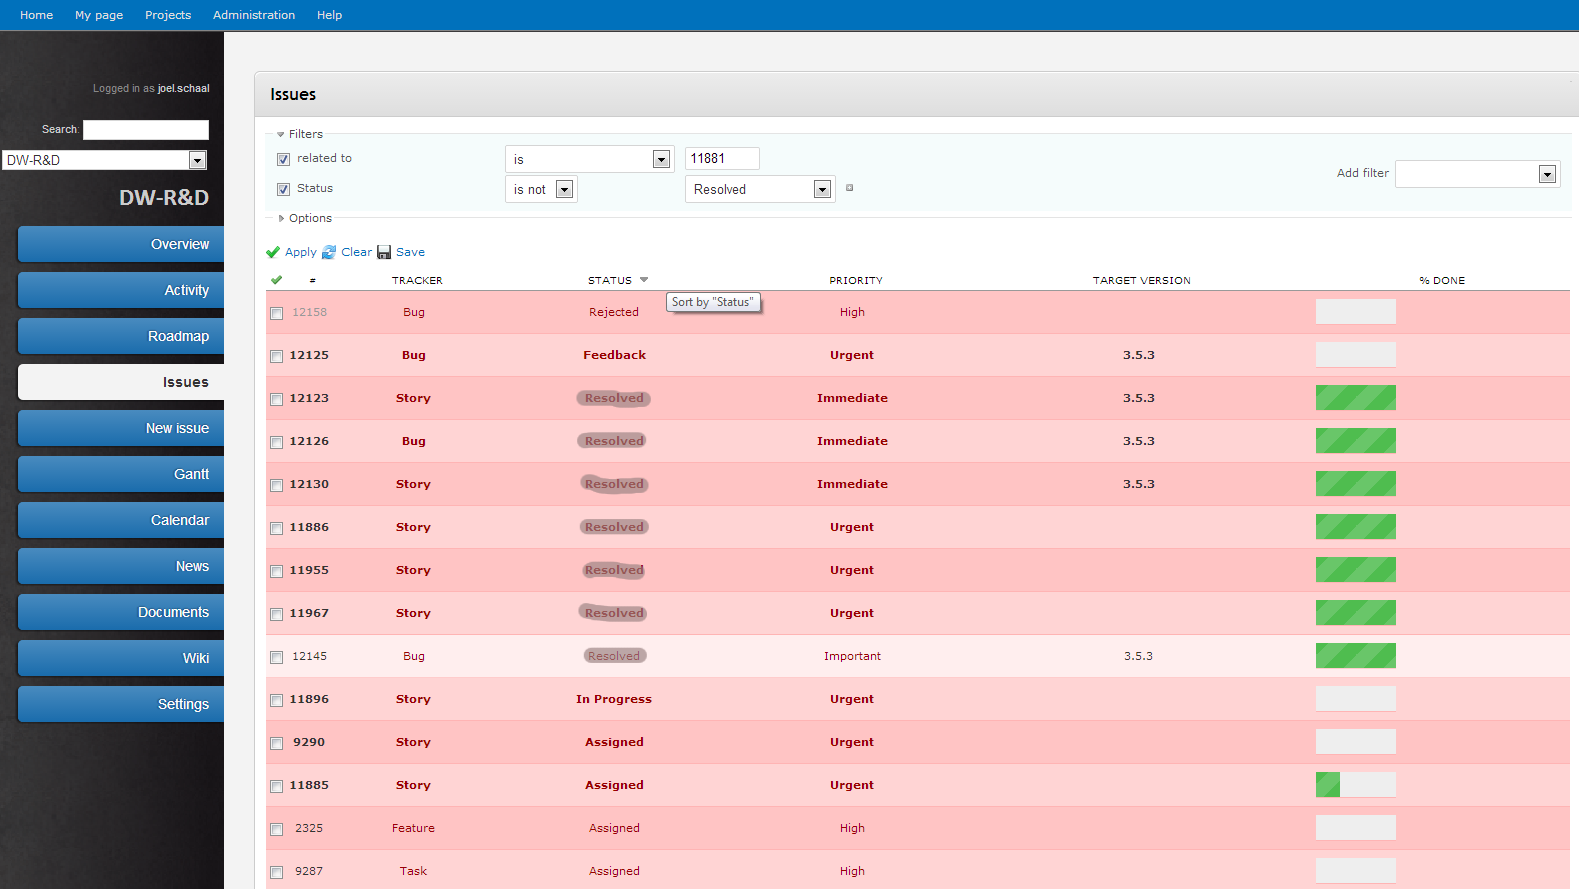Toggle the 'related to' filter checkbox
Screen dimensions: 1579x889
(283, 159)
